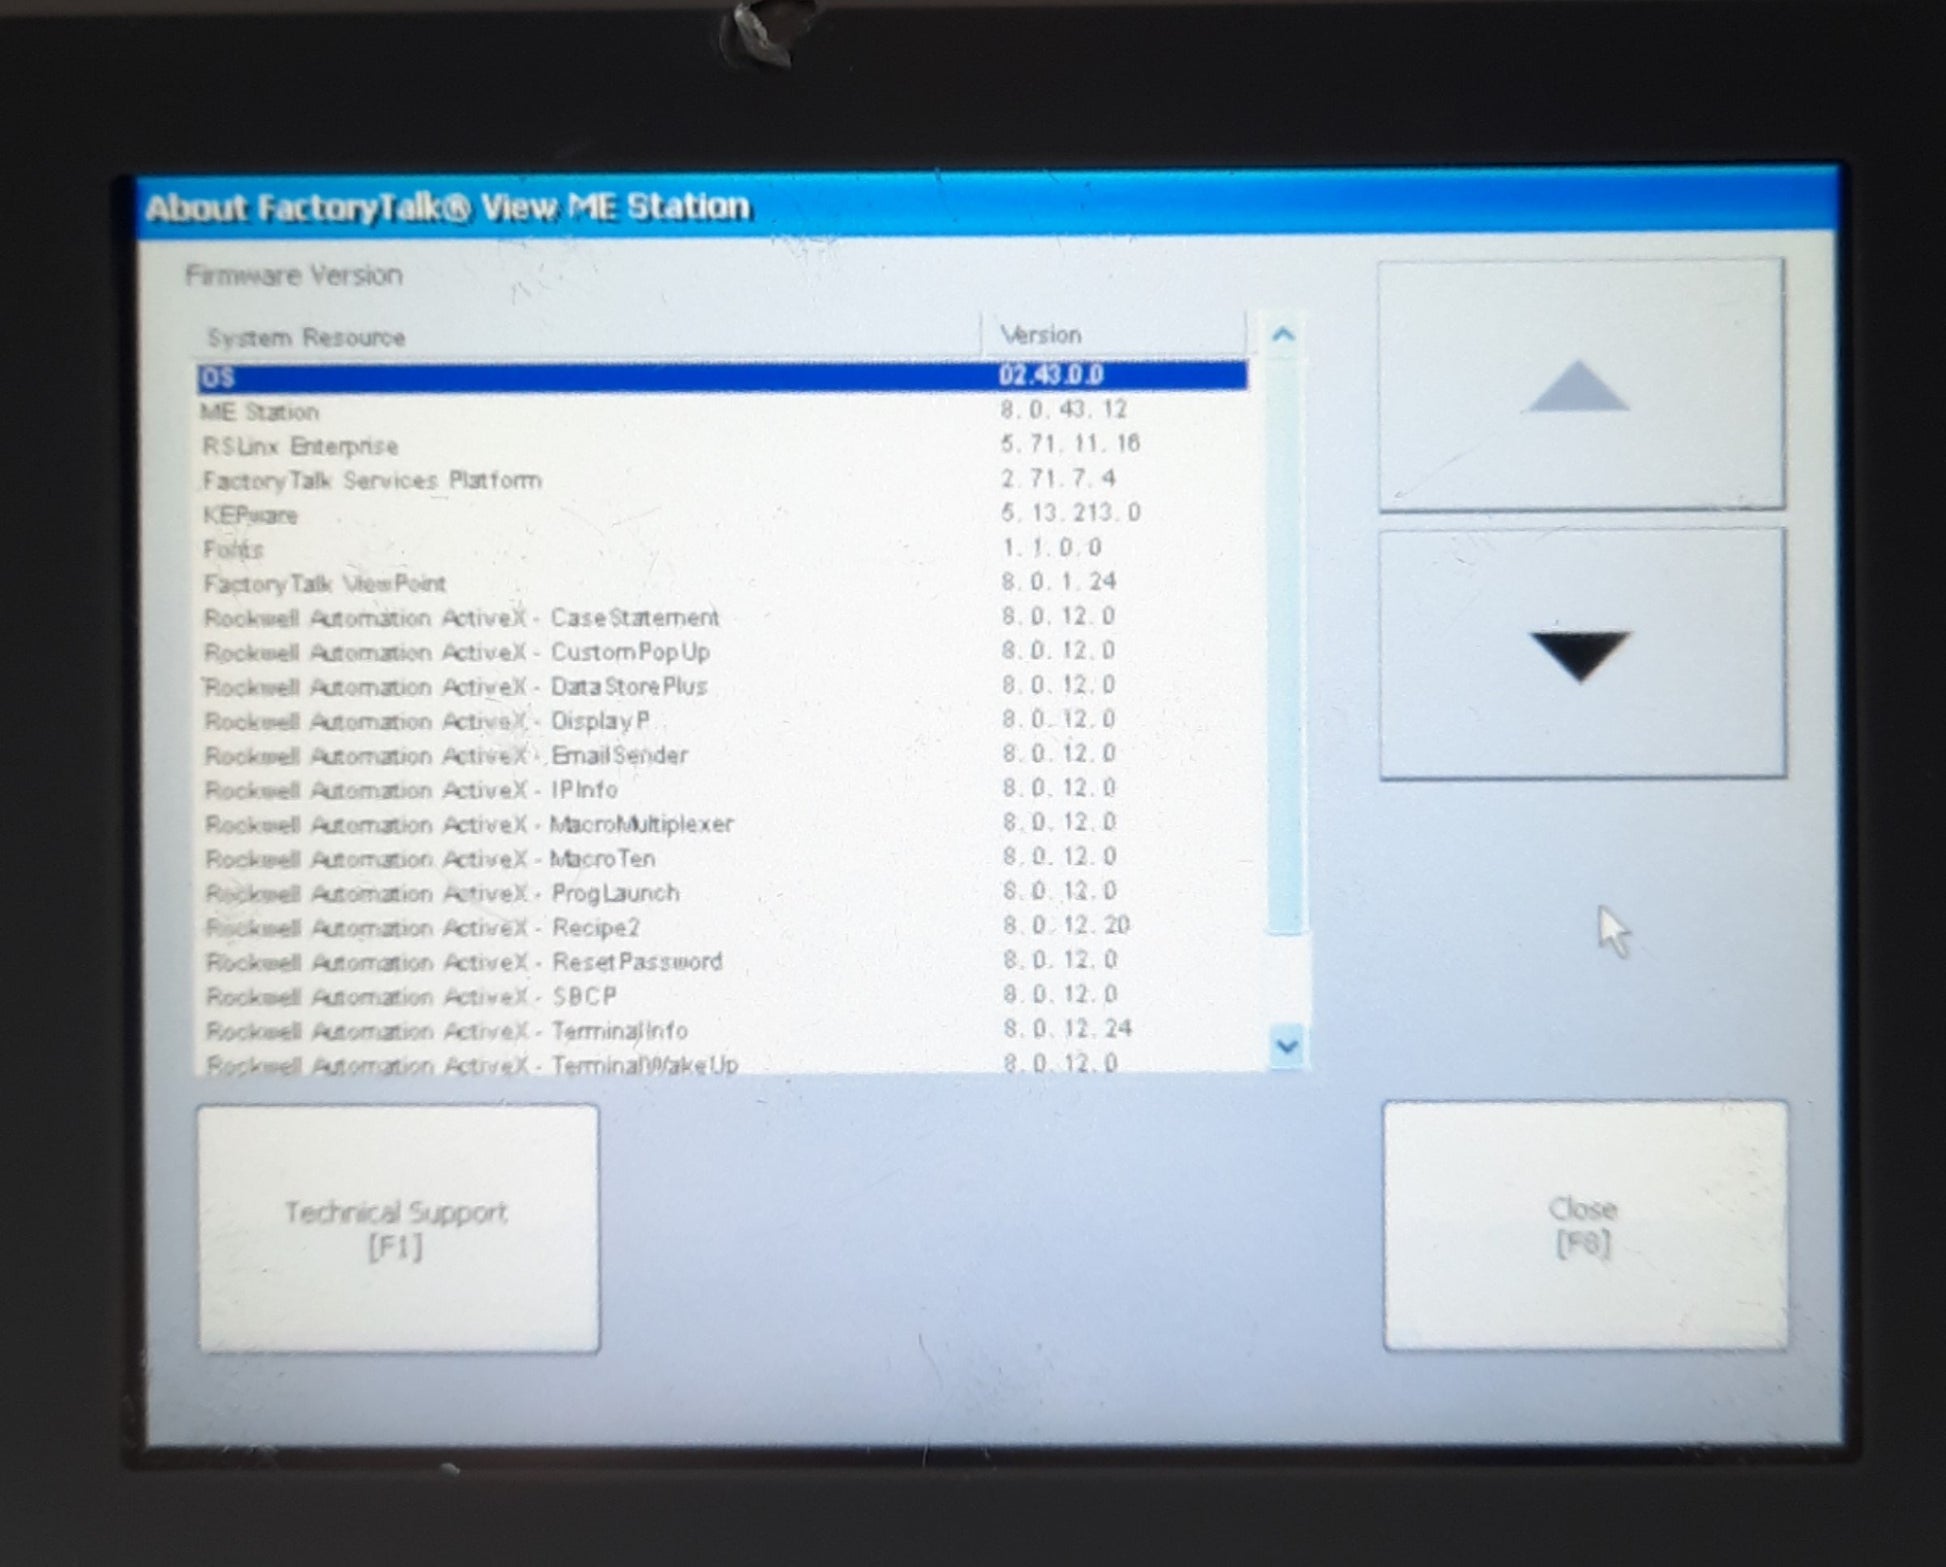This screenshot has width=1946, height=1567.
Task: Click version value 8.0.12.24
Action: point(1068,1028)
